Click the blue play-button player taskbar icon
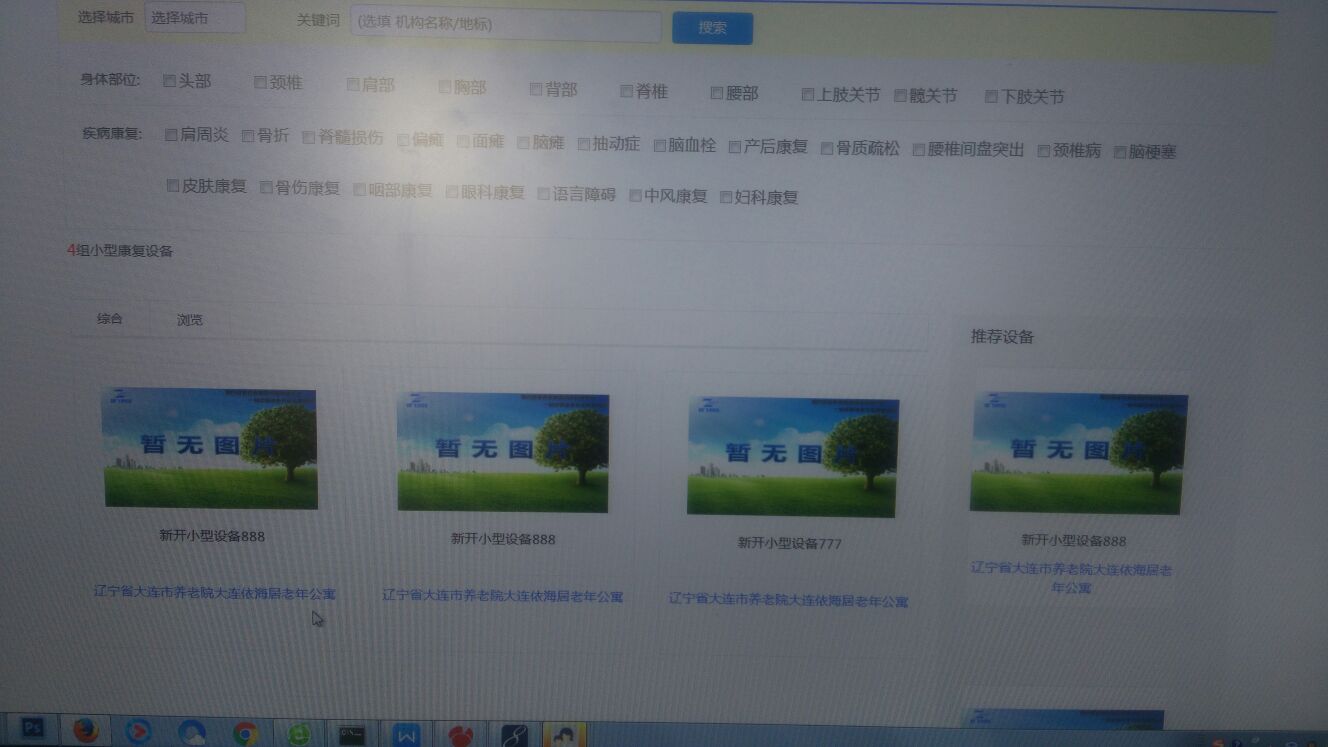The height and width of the screenshot is (747, 1328). tap(138, 732)
